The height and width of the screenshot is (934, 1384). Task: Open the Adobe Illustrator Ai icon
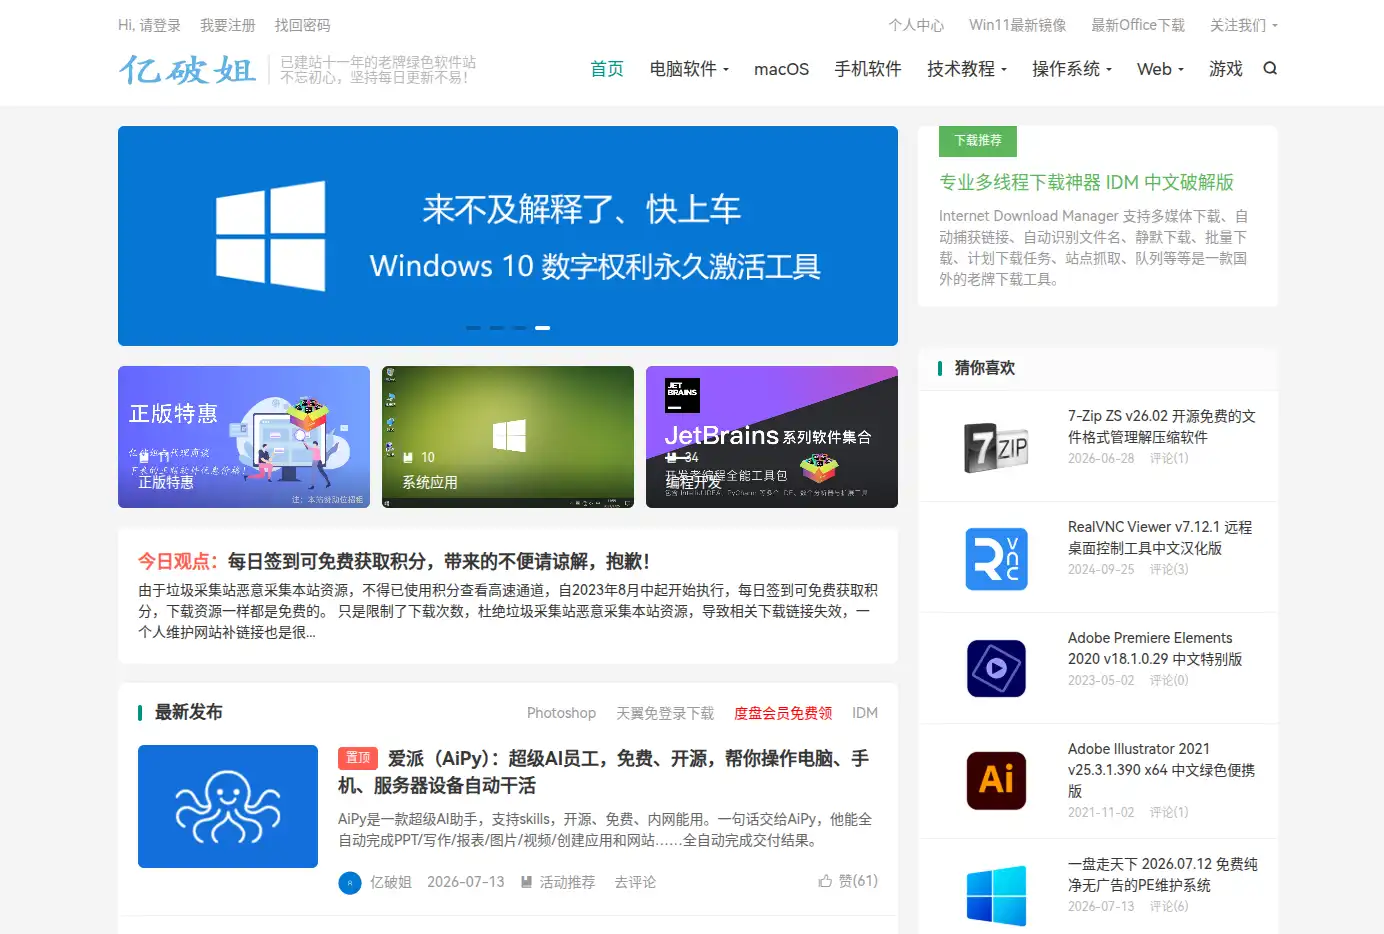[x=996, y=780]
